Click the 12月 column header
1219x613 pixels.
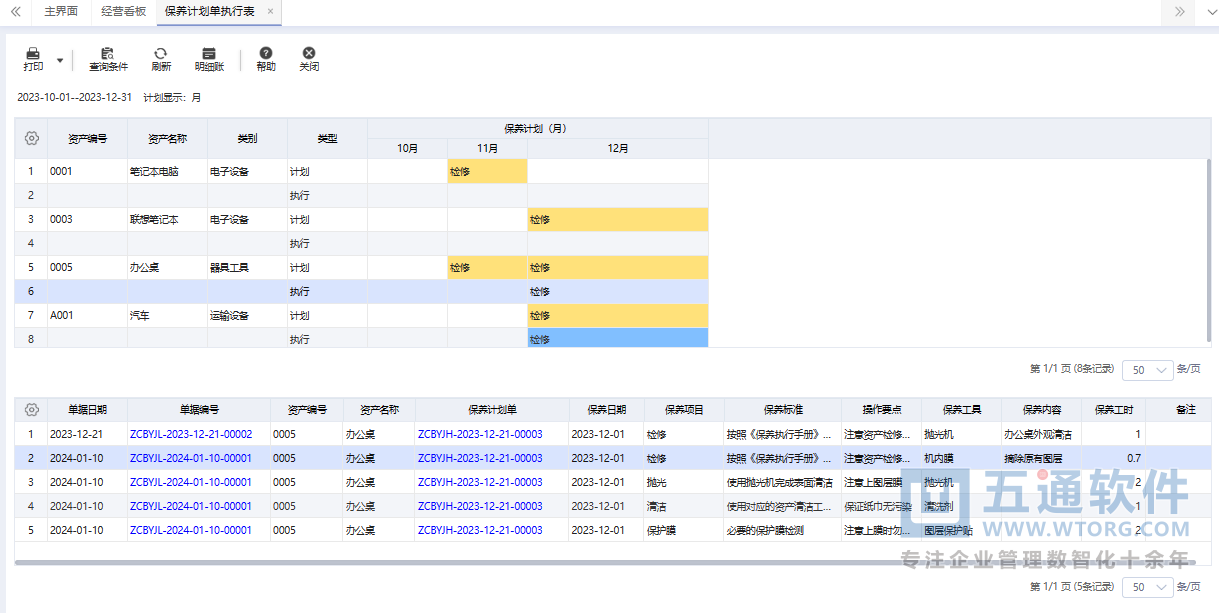pos(618,148)
